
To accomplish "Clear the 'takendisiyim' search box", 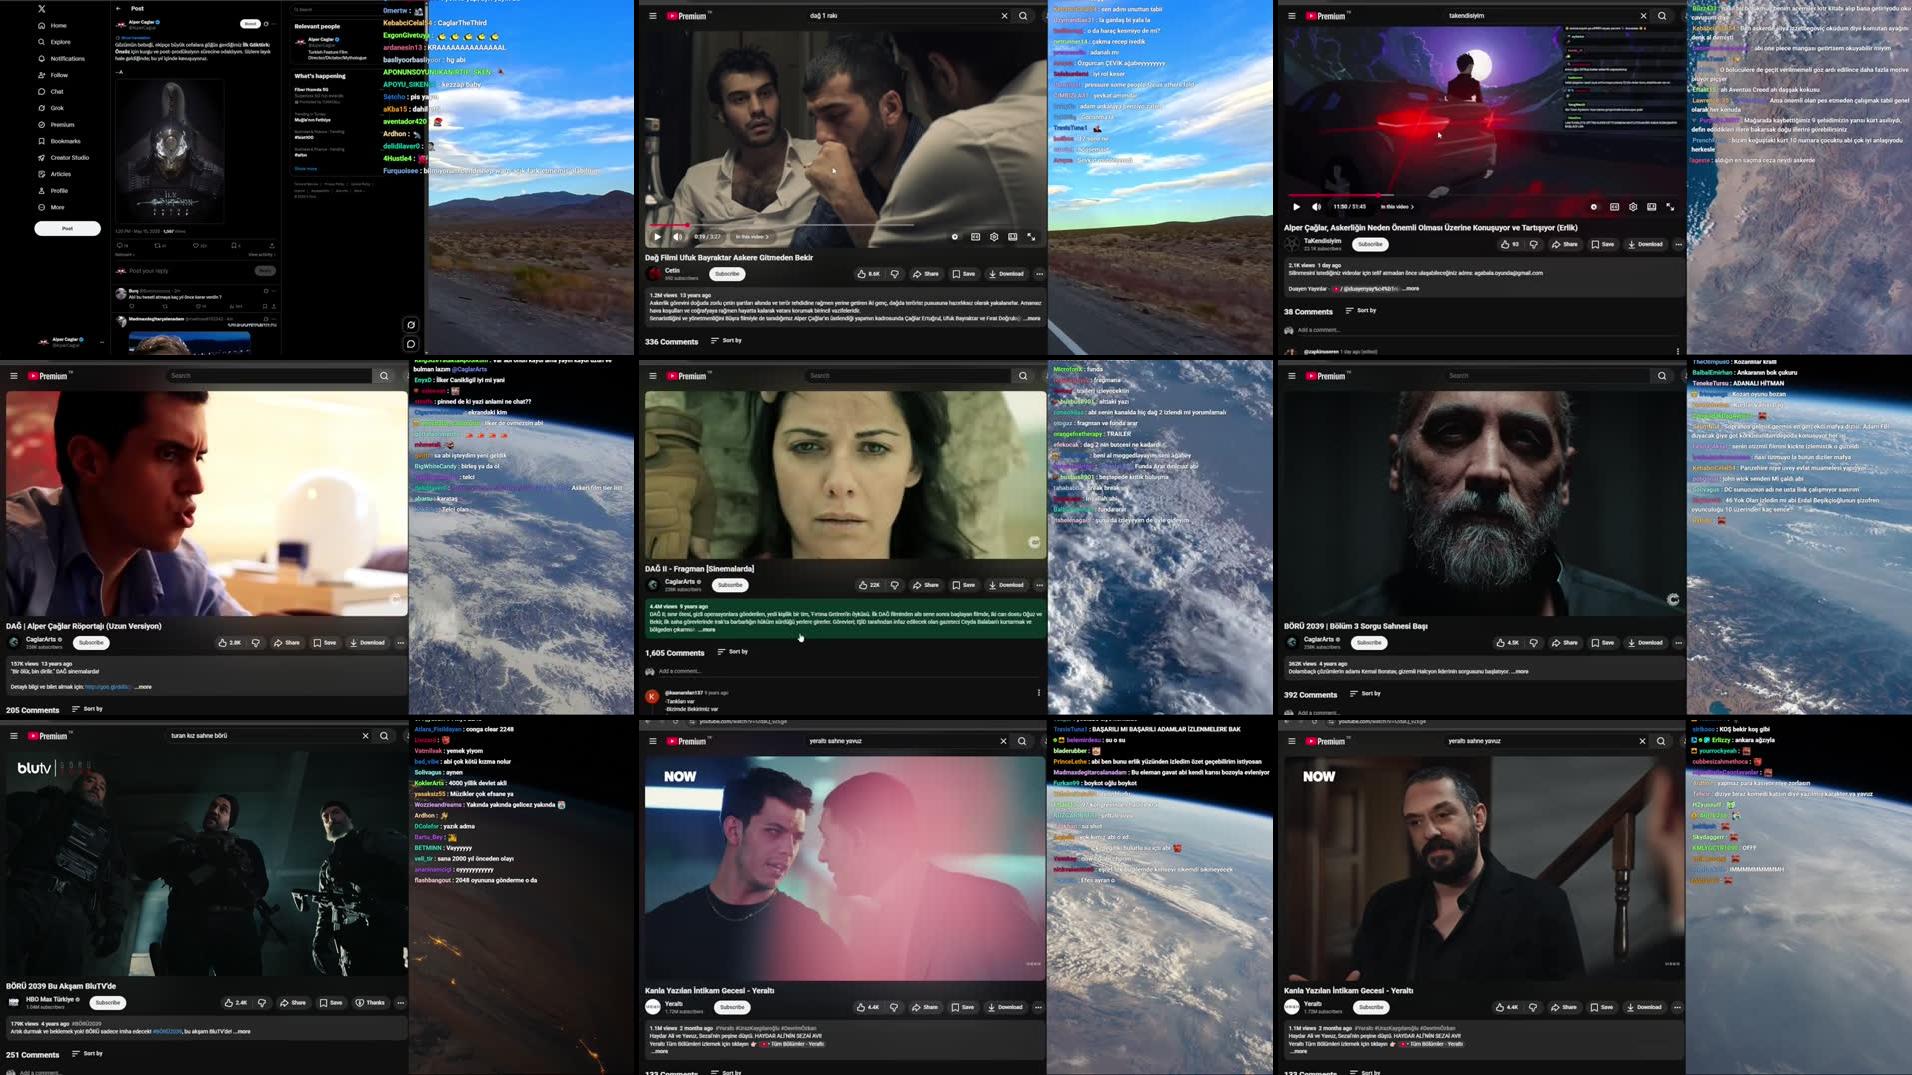I will coord(1643,16).
